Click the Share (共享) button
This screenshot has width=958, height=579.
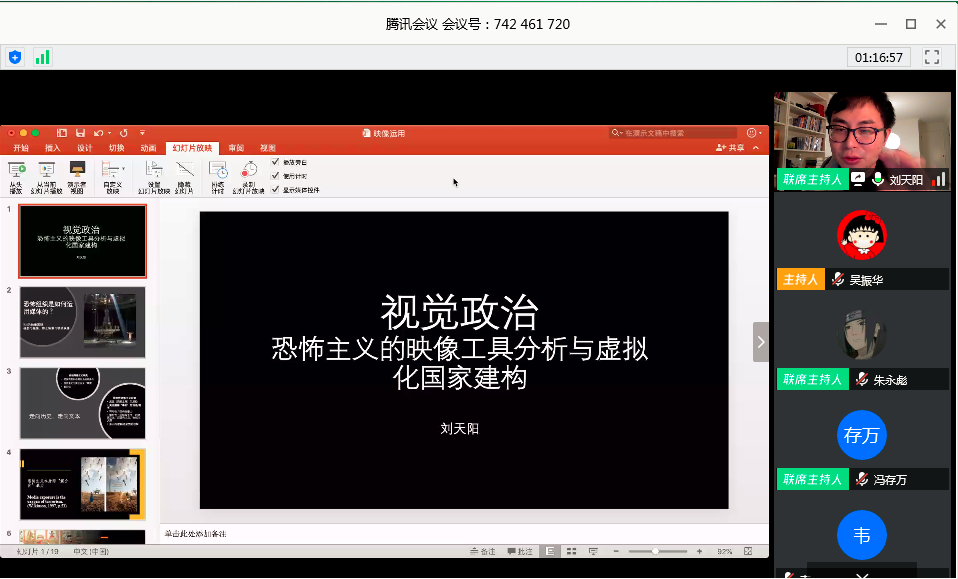(x=731, y=148)
